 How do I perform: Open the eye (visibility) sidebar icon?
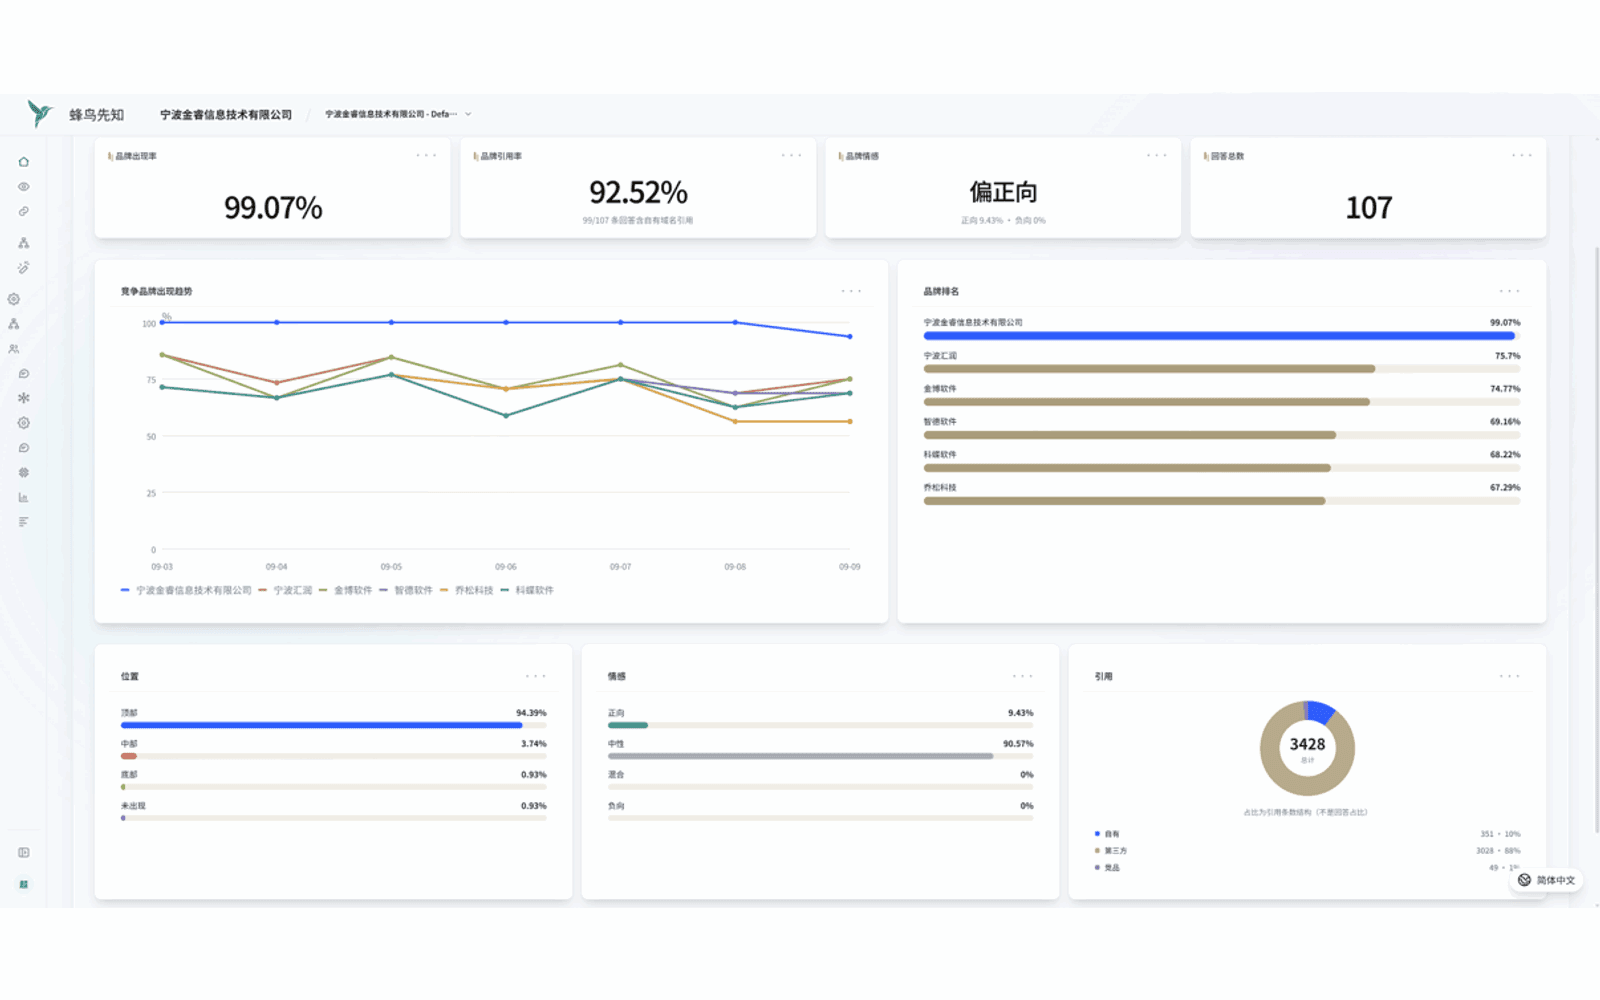(x=24, y=187)
